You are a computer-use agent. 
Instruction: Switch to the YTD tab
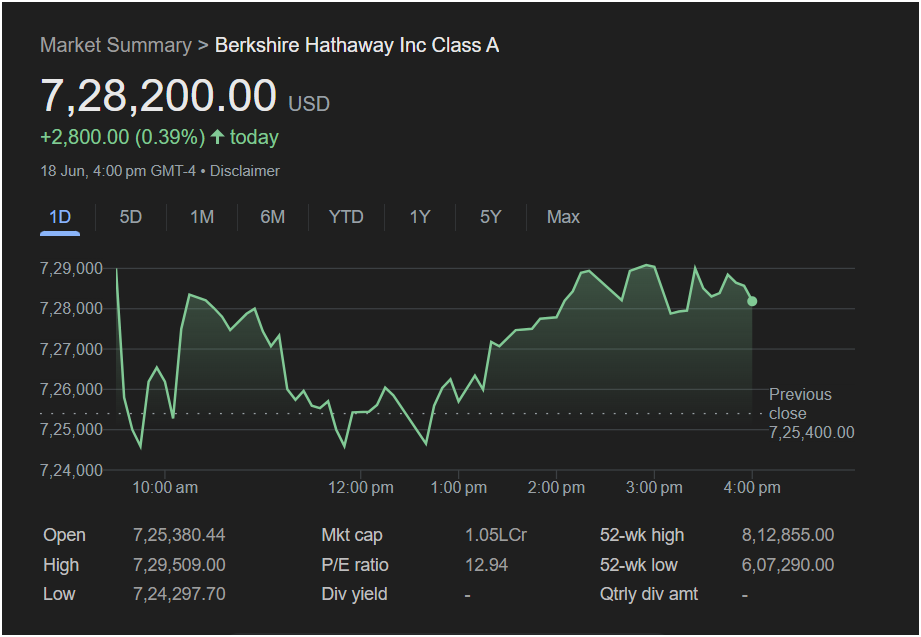(346, 217)
